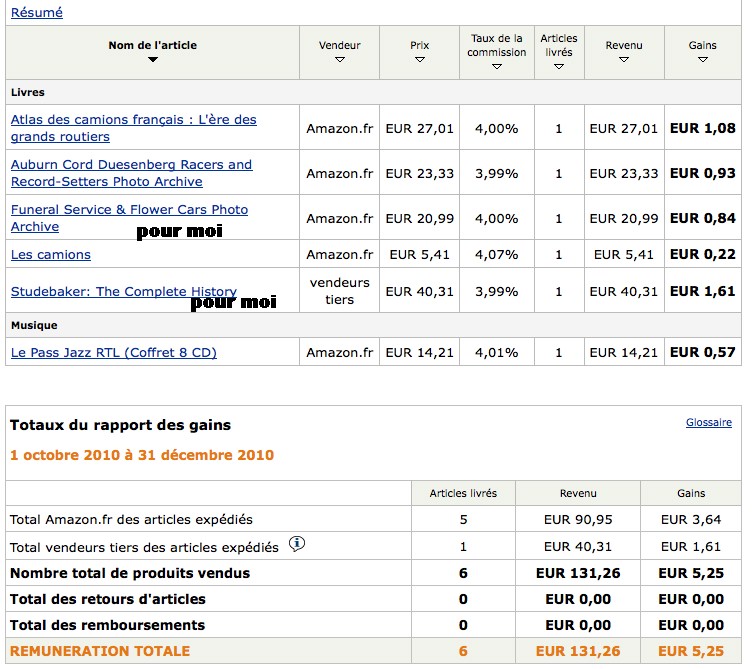Screen dimensions: 753x669
Task: Open the Résumé link
Action: point(36,13)
